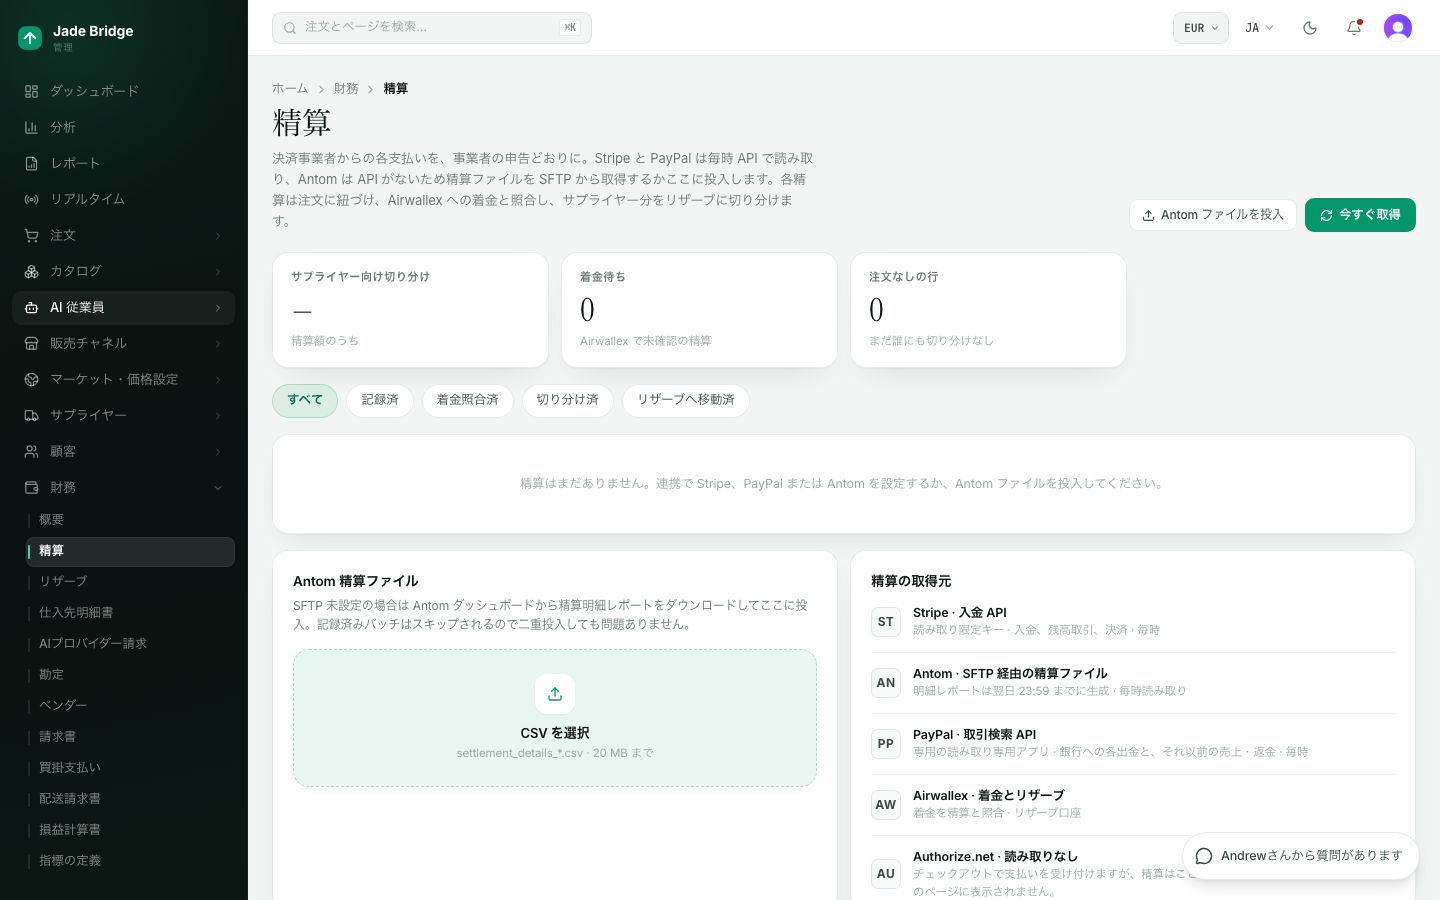Click the upload icon in CSV dropzone
Viewport: 1440px width, 900px height.
coord(555,694)
